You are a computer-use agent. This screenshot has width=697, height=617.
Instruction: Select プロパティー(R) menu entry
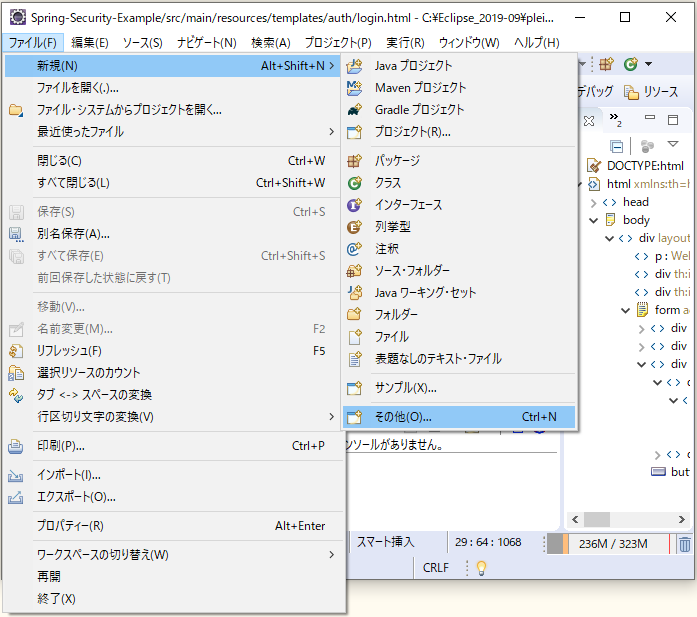tap(173, 526)
